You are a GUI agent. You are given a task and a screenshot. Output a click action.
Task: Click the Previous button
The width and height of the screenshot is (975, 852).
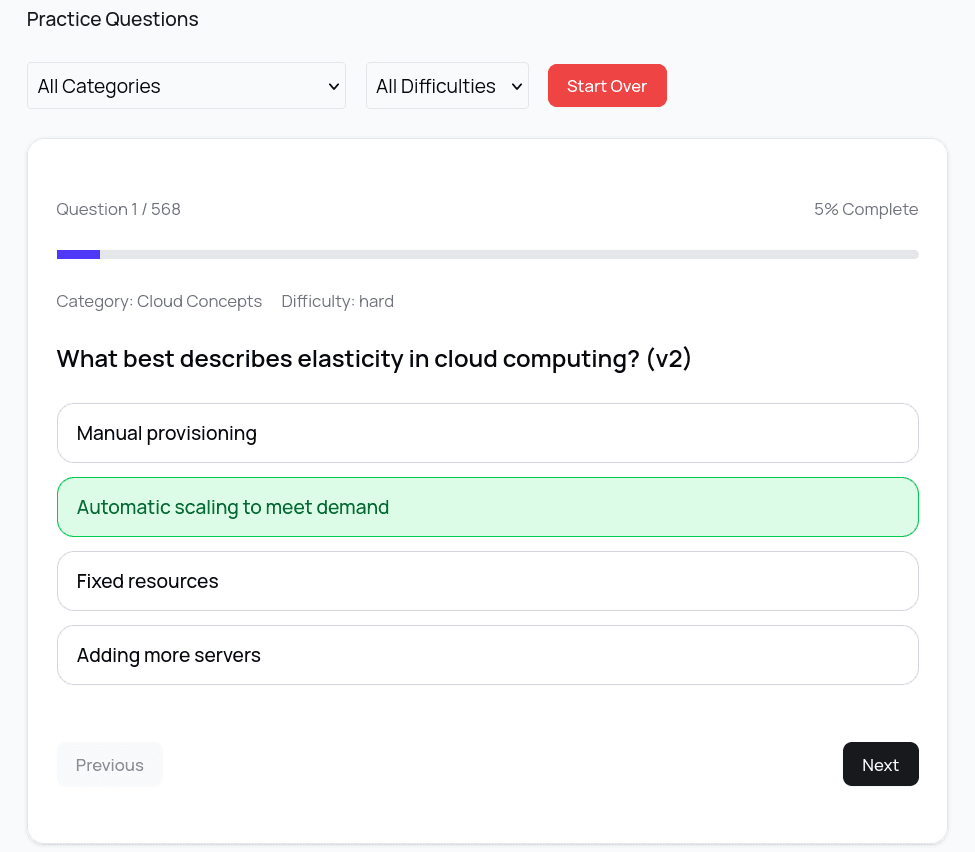coord(109,764)
